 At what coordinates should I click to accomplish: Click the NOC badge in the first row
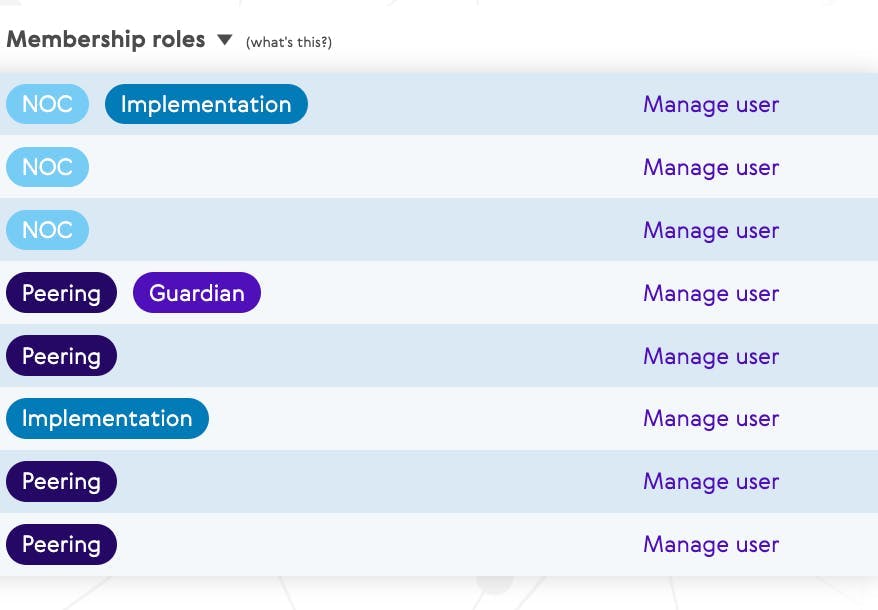tap(48, 104)
